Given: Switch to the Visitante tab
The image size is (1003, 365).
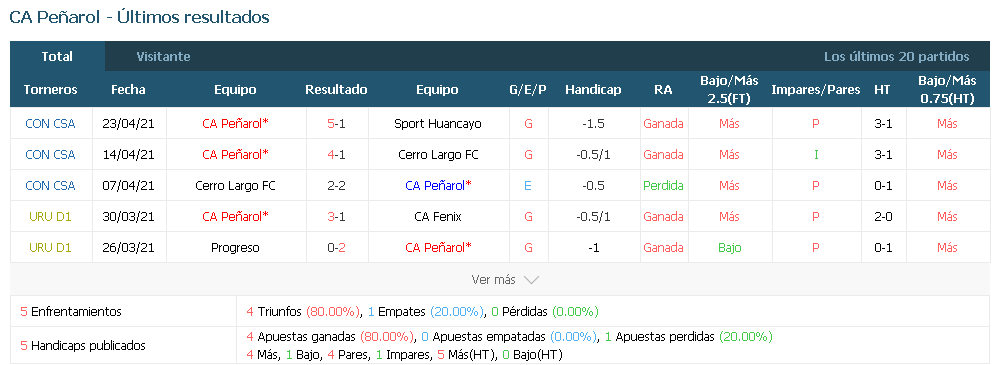Looking at the screenshot, I should pos(163,56).
